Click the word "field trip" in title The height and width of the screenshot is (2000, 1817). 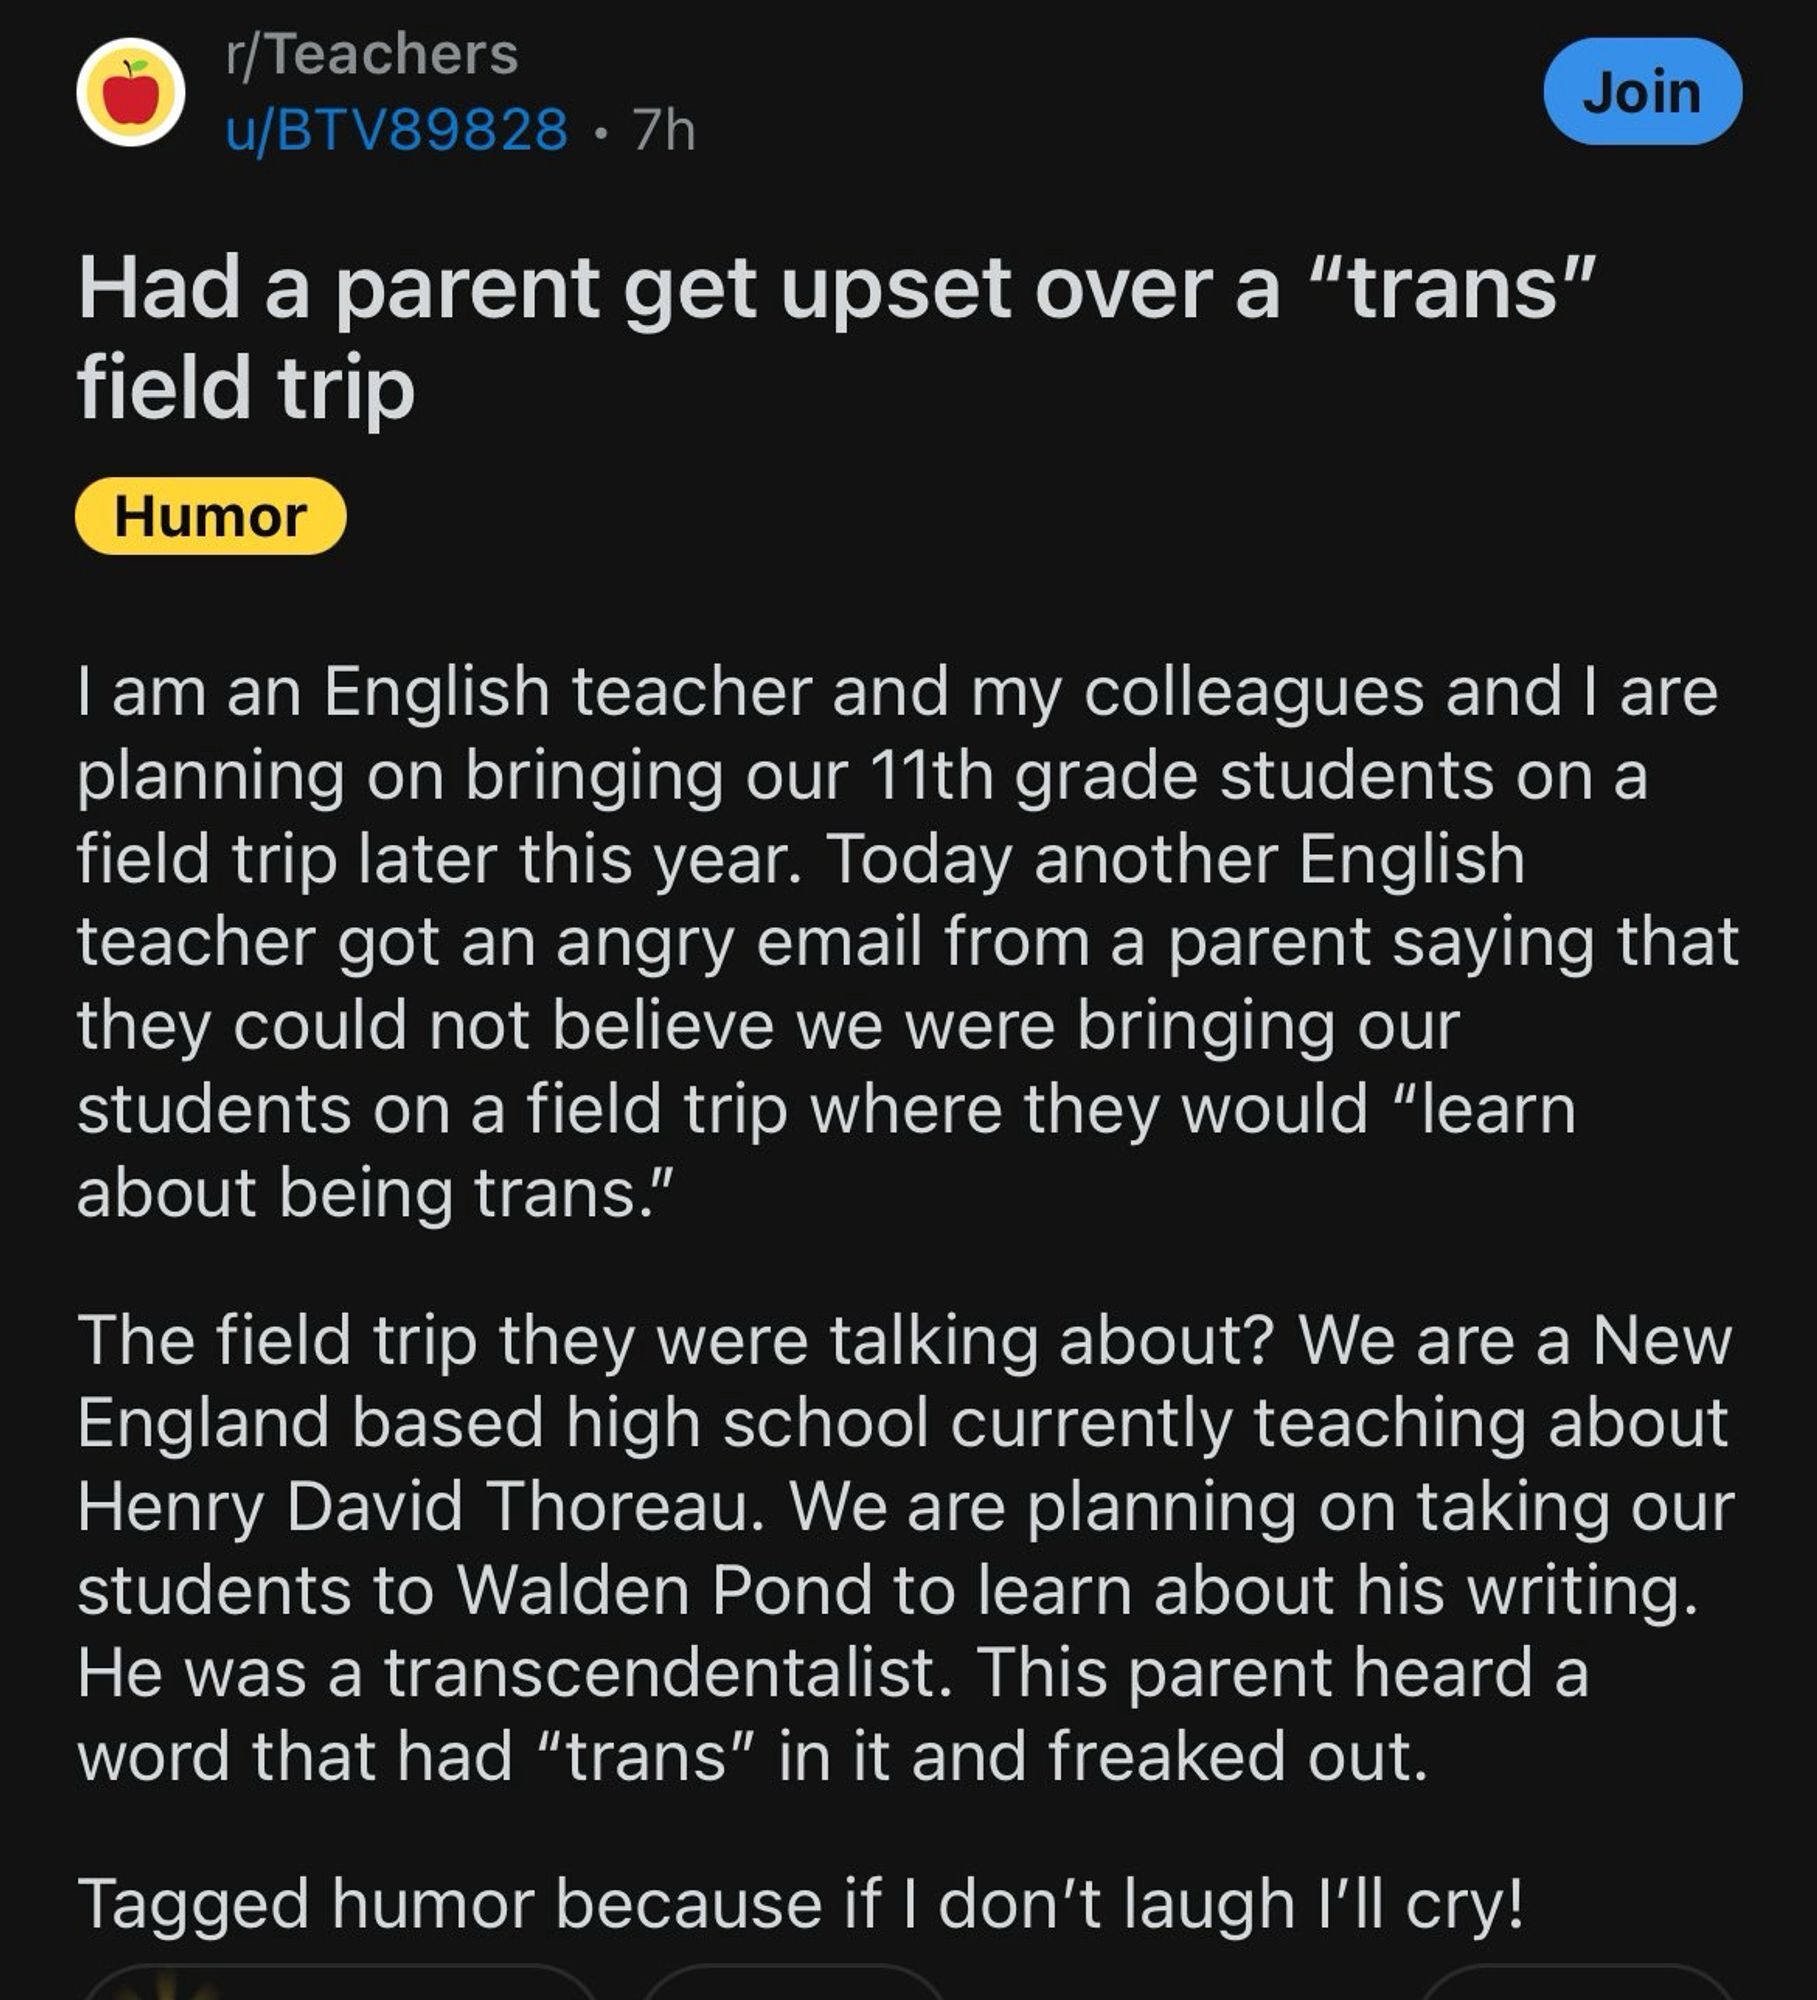pyautogui.click(x=246, y=388)
